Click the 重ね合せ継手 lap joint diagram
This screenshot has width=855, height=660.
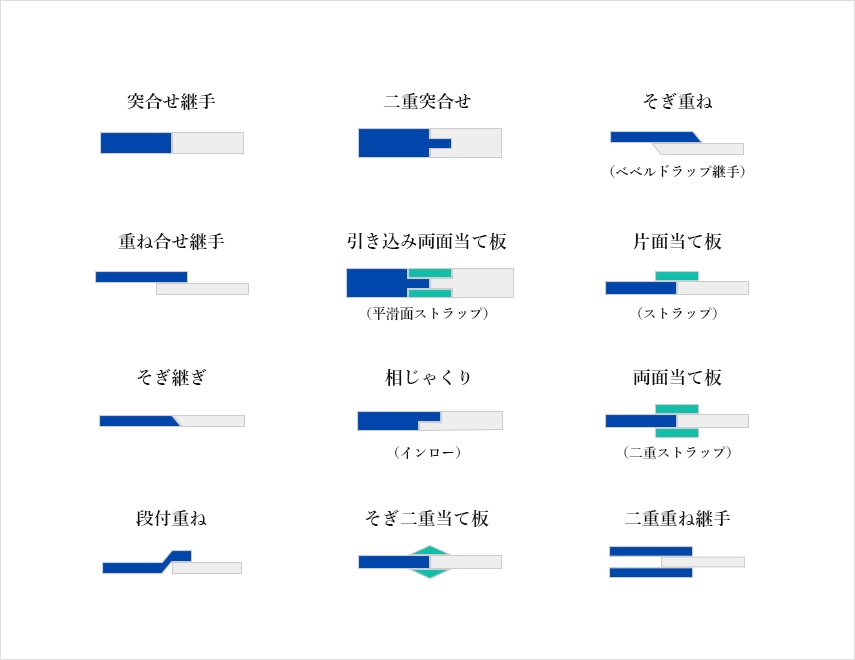click(172, 283)
